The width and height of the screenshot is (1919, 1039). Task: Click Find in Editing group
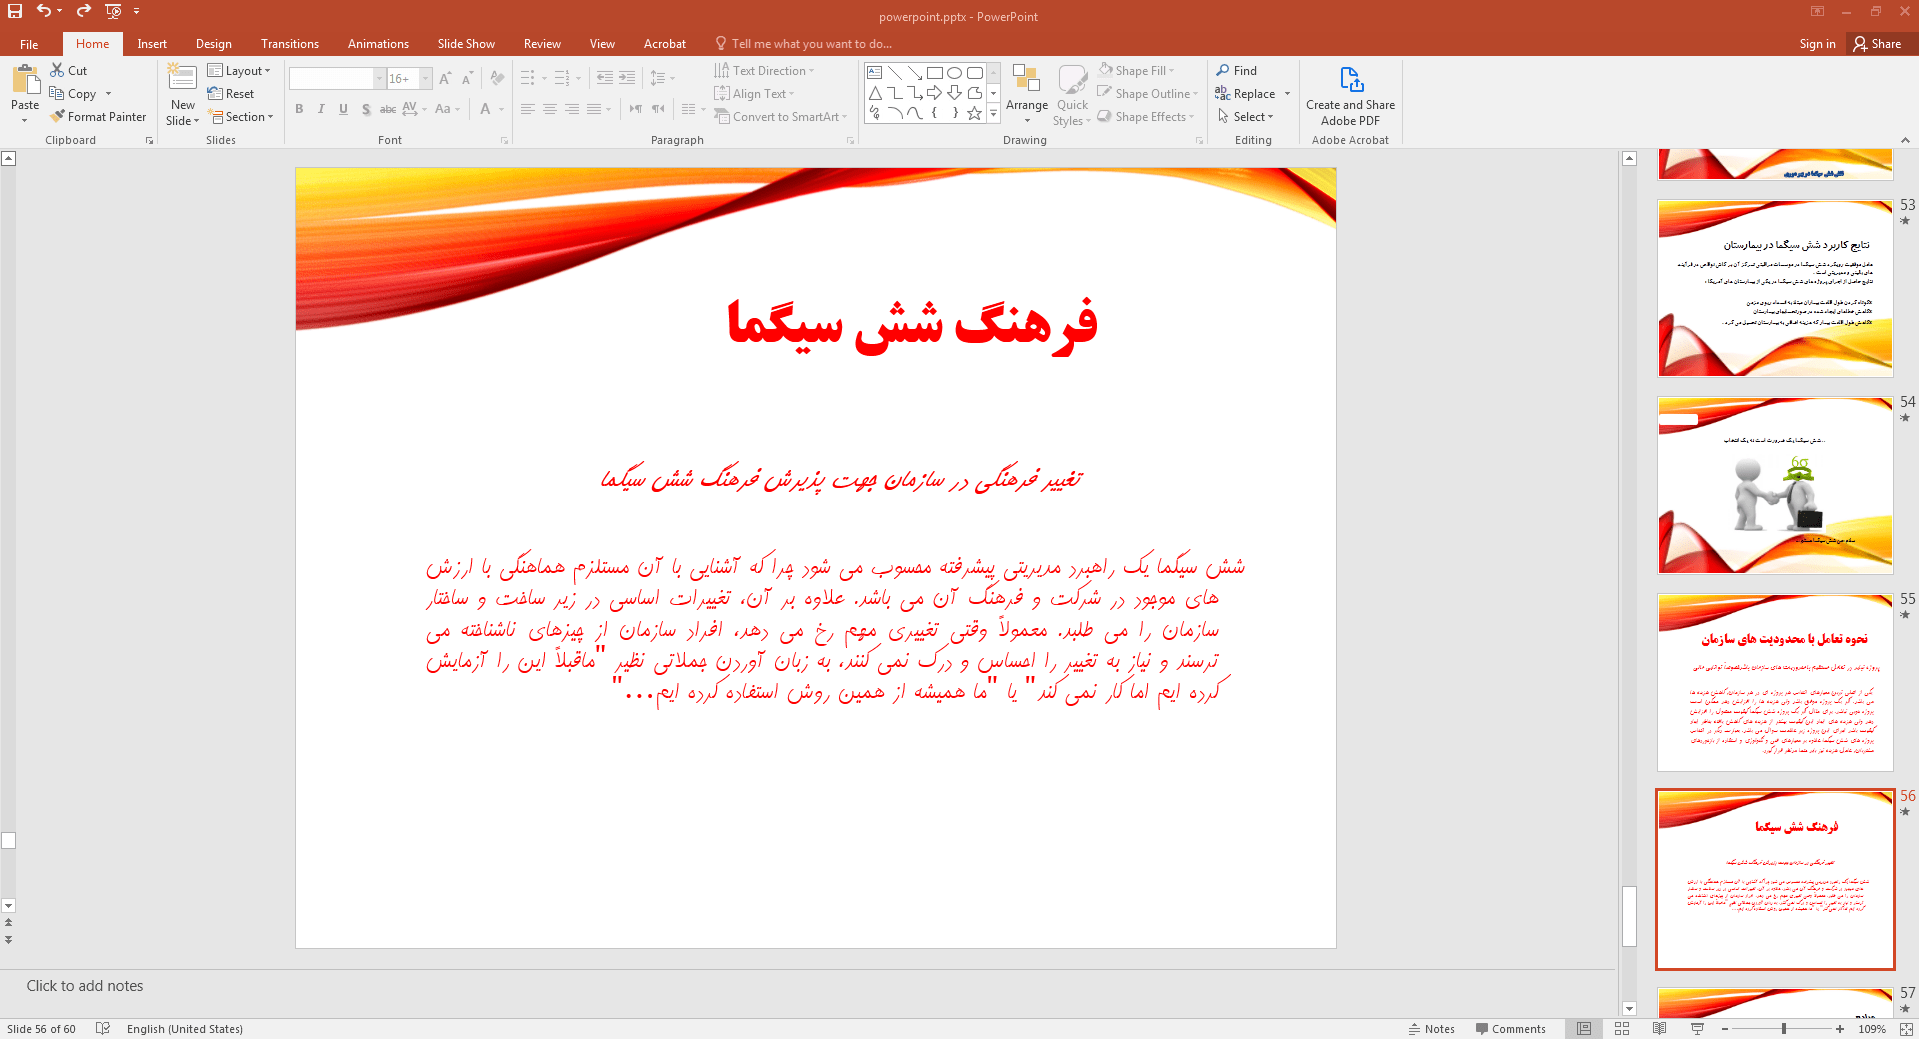(1237, 70)
